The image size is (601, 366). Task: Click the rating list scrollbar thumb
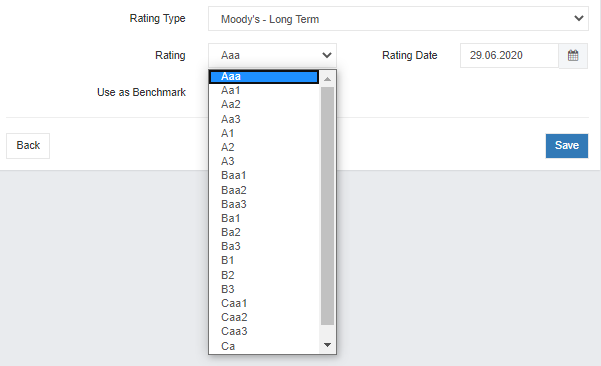click(327, 206)
